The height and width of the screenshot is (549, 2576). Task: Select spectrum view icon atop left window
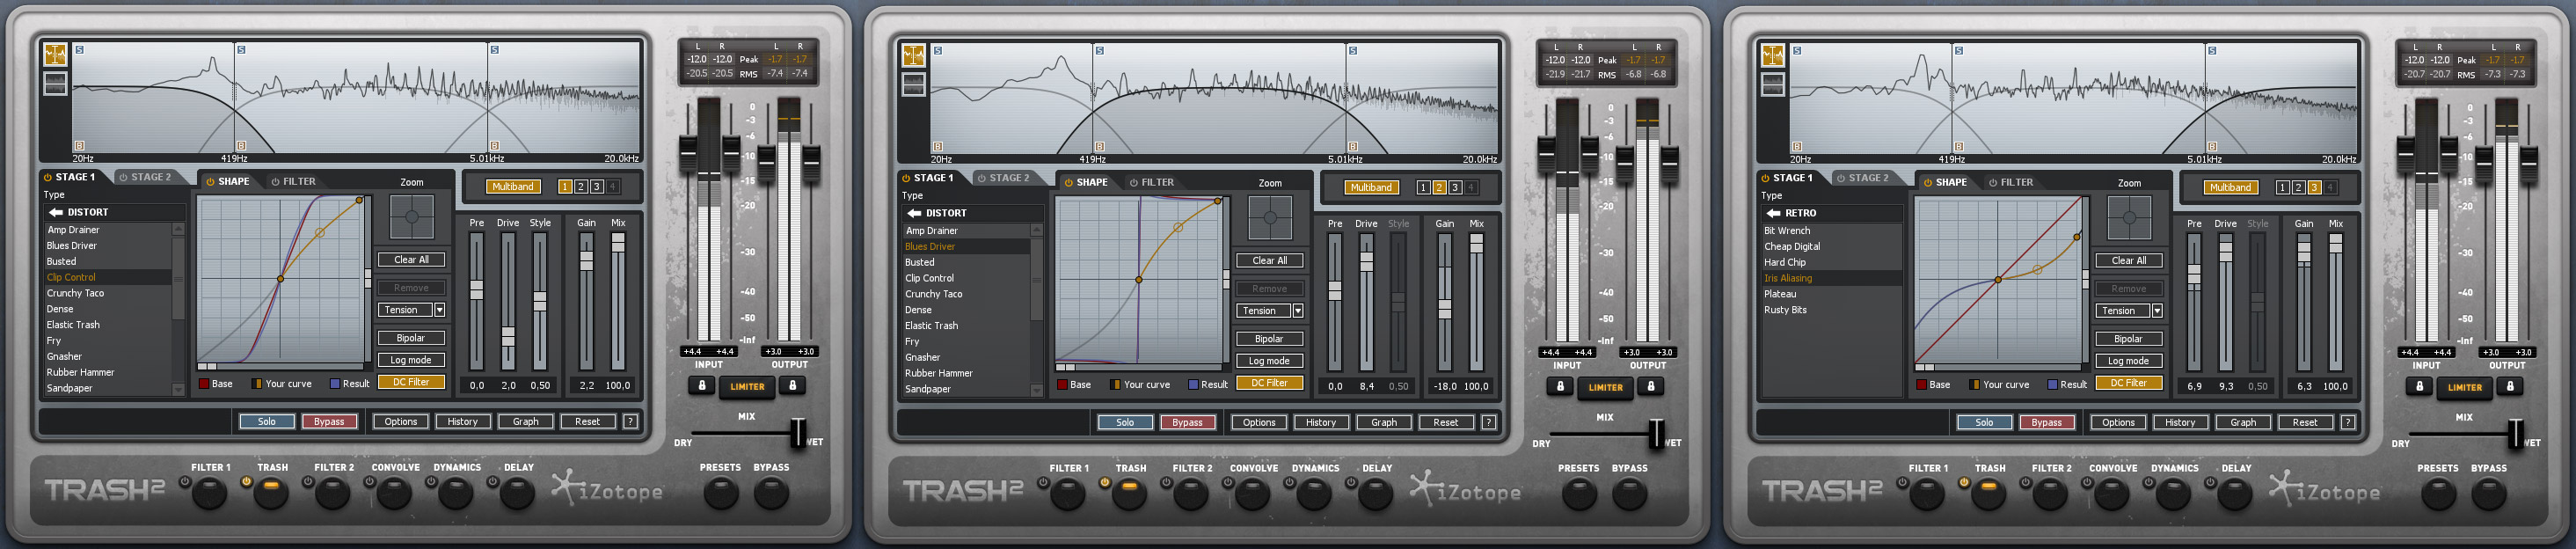[x=55, y=55]
